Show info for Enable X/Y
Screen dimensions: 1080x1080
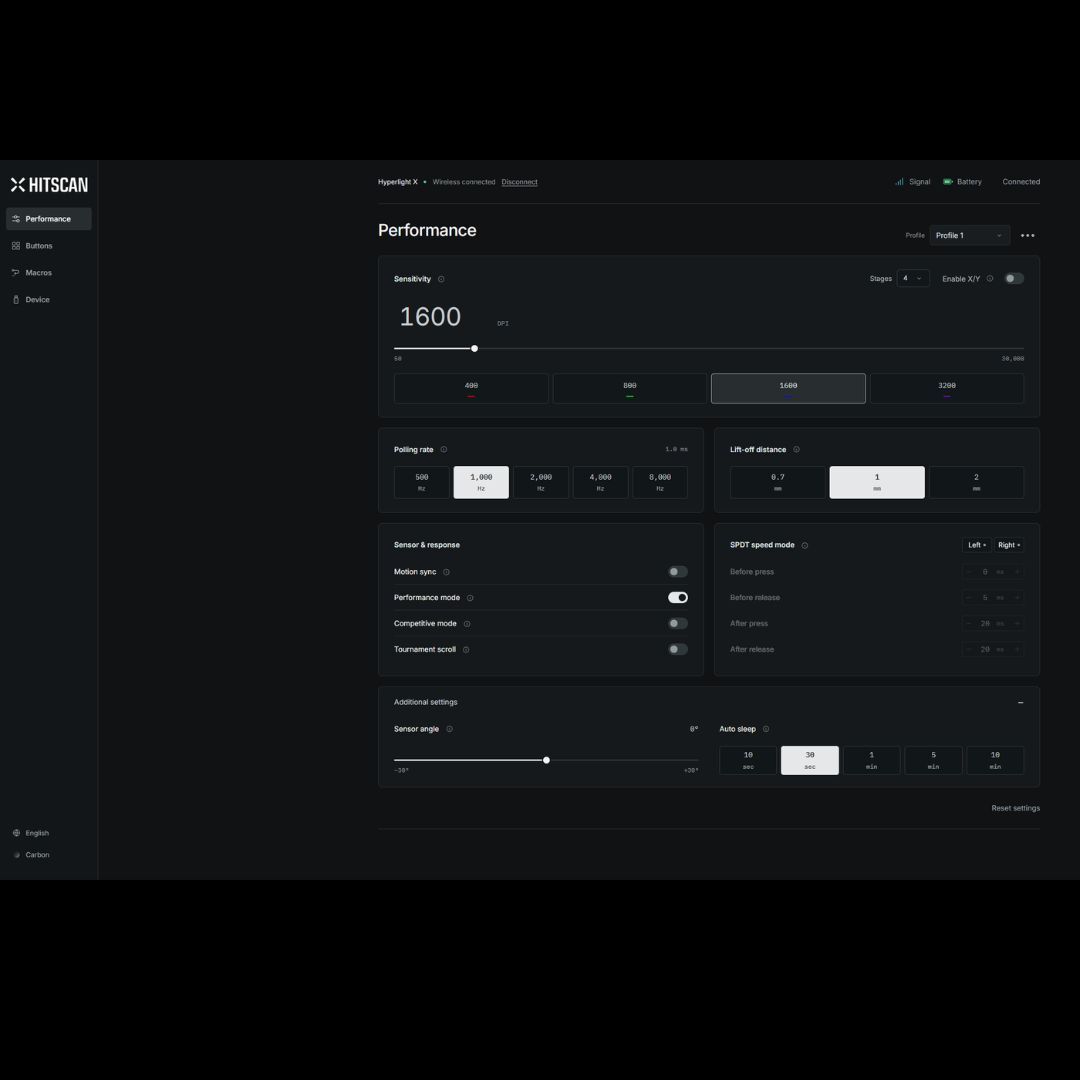click(x=990, y=278)
